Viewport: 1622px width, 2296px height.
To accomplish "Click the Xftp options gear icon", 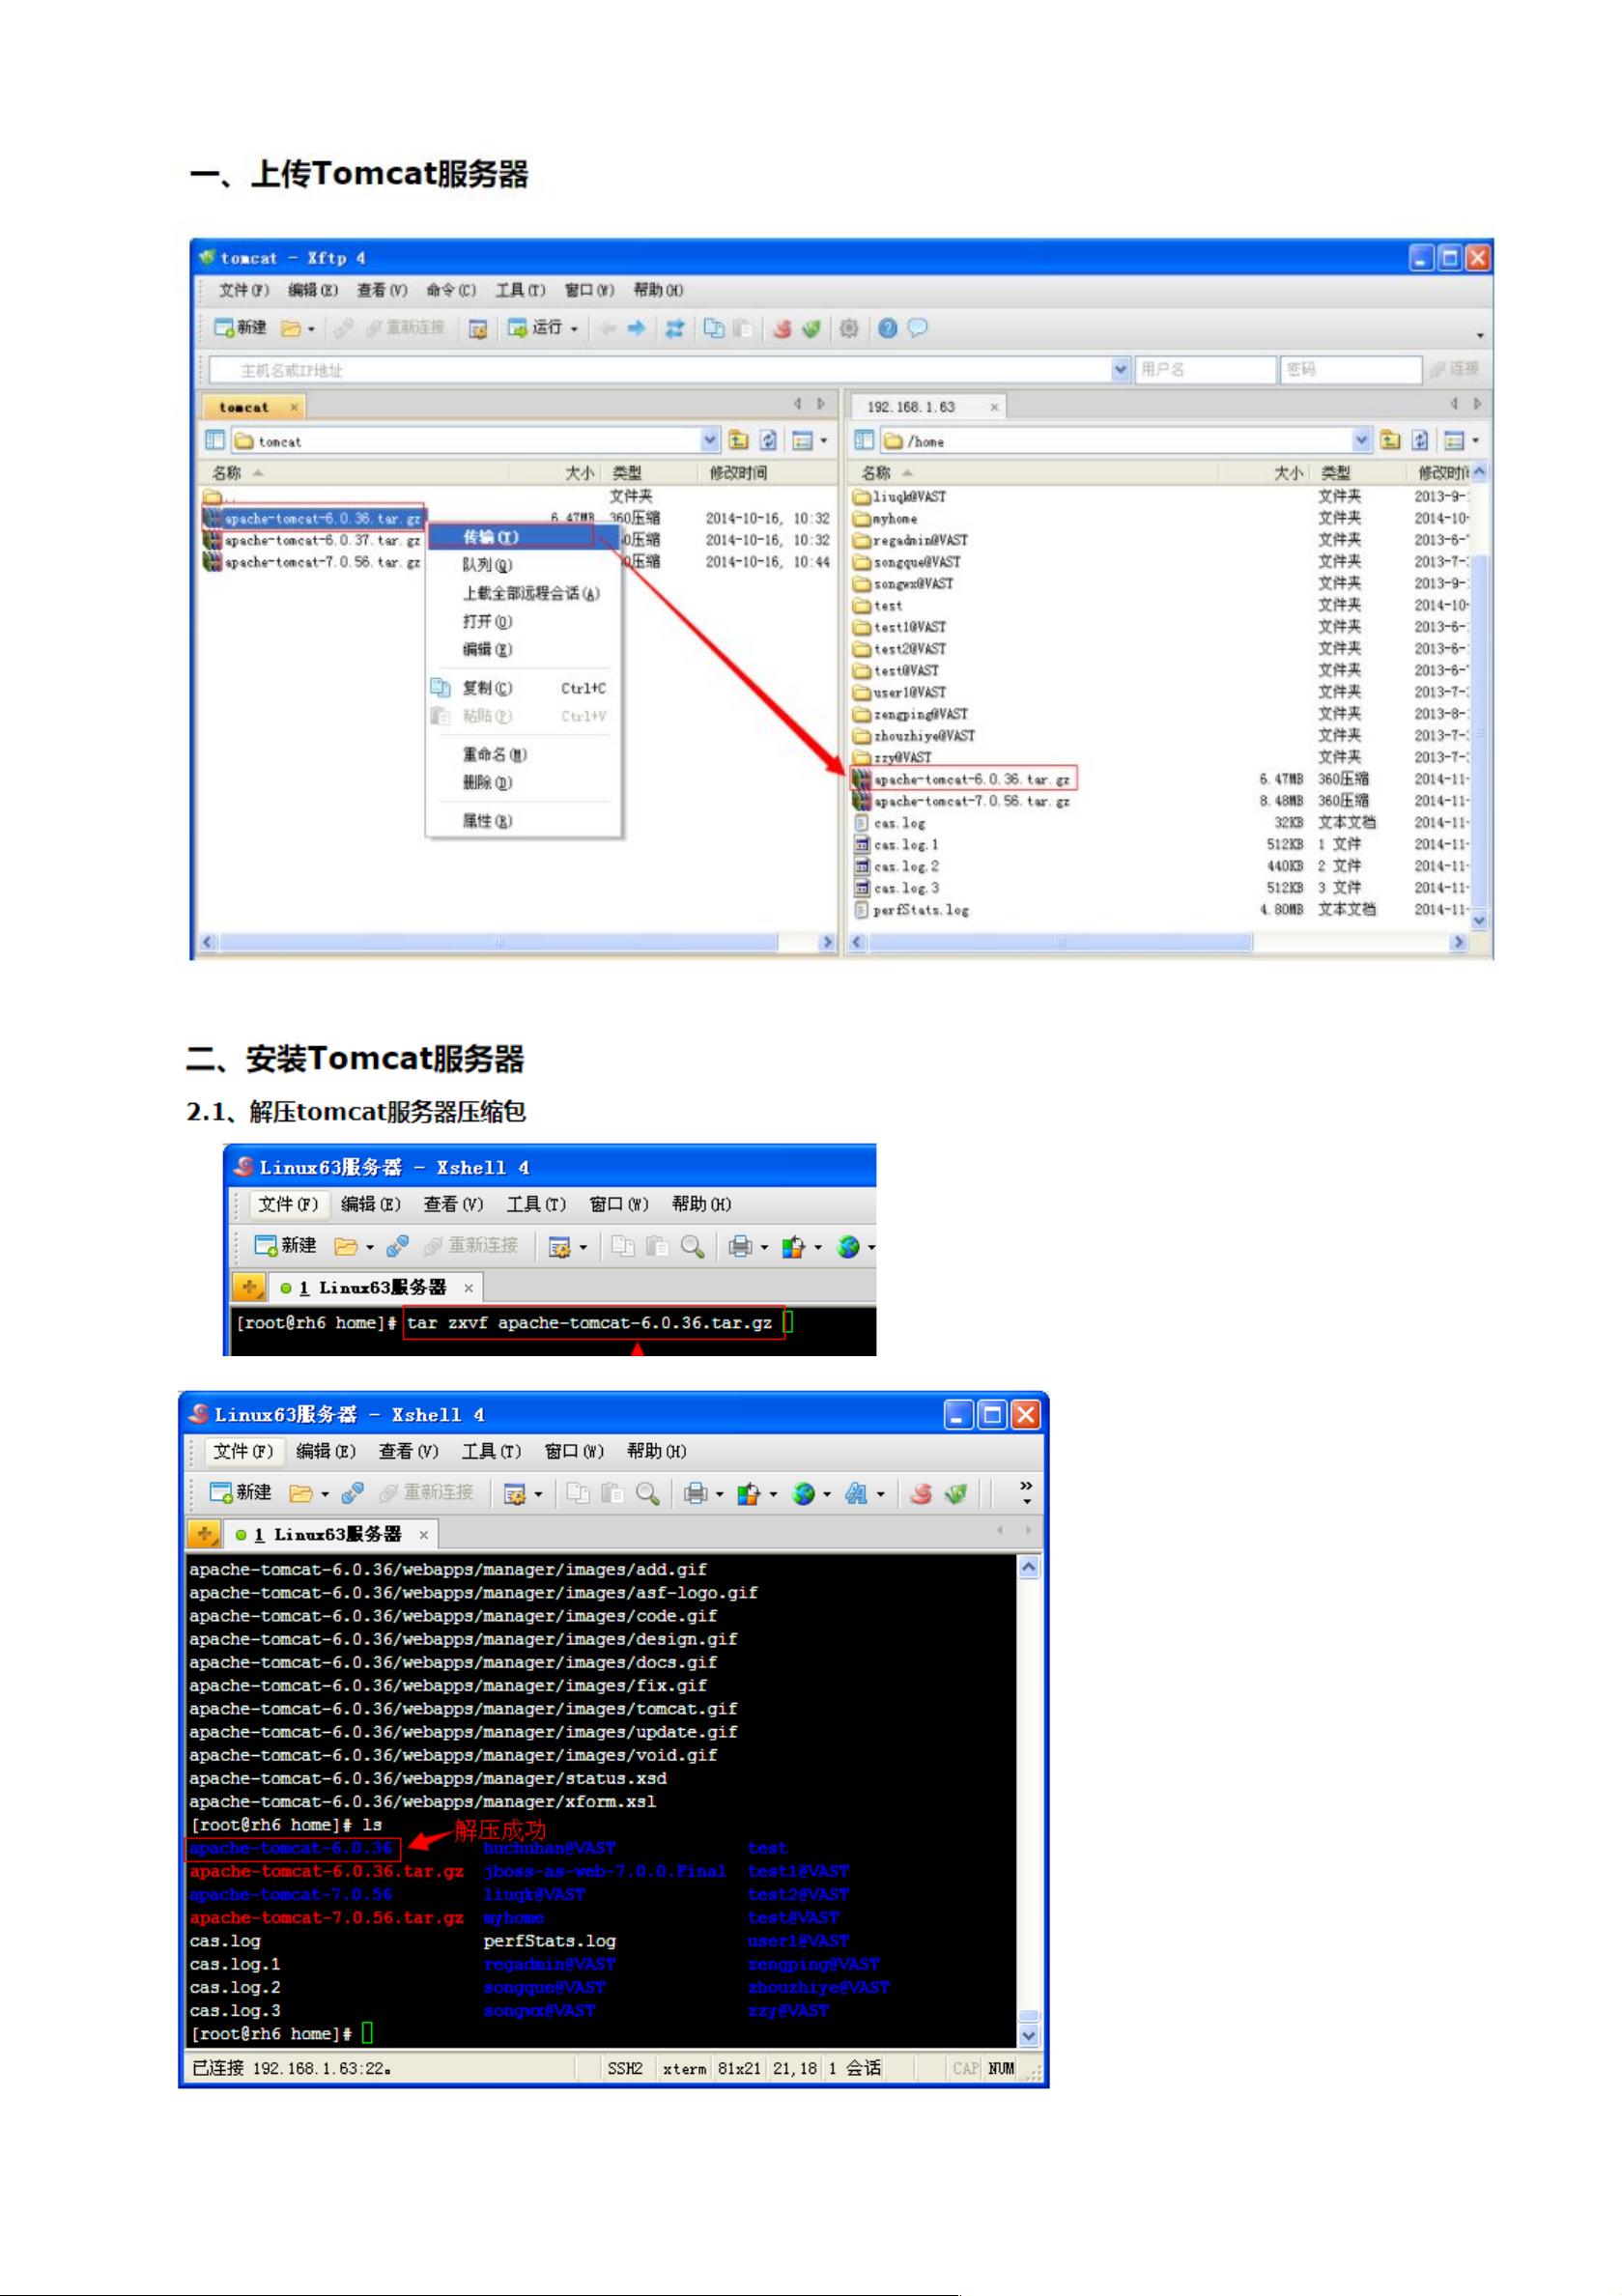I will [x=848, y=328].
